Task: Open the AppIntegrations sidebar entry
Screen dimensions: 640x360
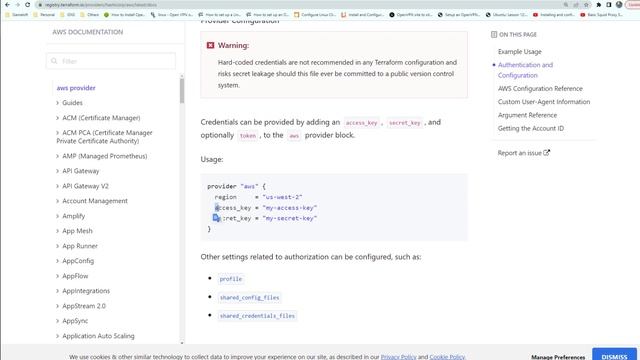Action: click(x=86, y=291)
